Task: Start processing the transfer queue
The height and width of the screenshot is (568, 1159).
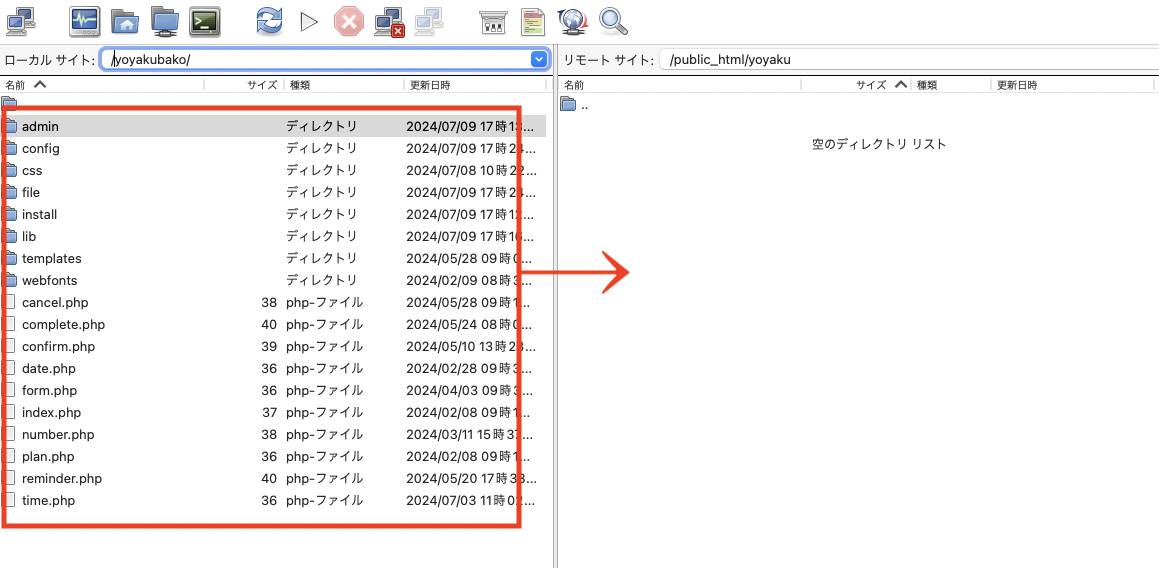Action: click(x=309, y=22)
